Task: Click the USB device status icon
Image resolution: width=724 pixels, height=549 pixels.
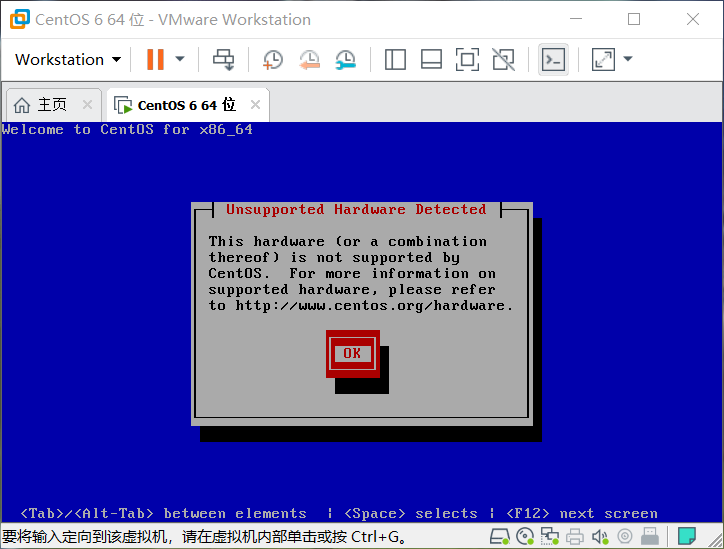Action: 650,536
